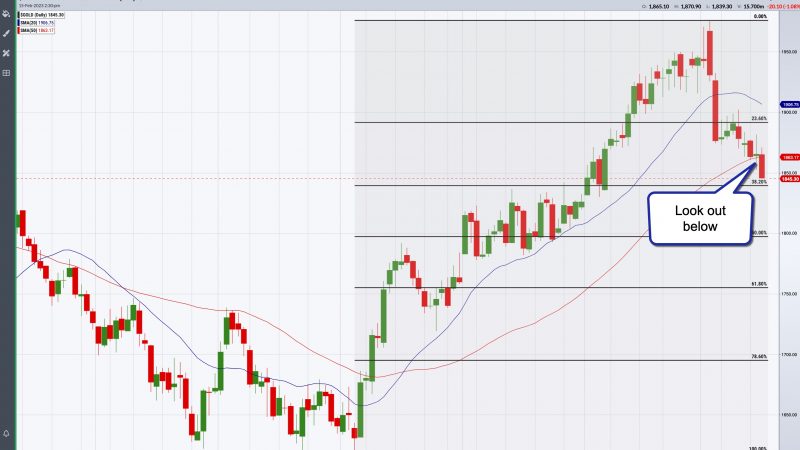Select the paint bucket fill tool
This screenshot has height=450, width=800.
(x=6, y=14)
